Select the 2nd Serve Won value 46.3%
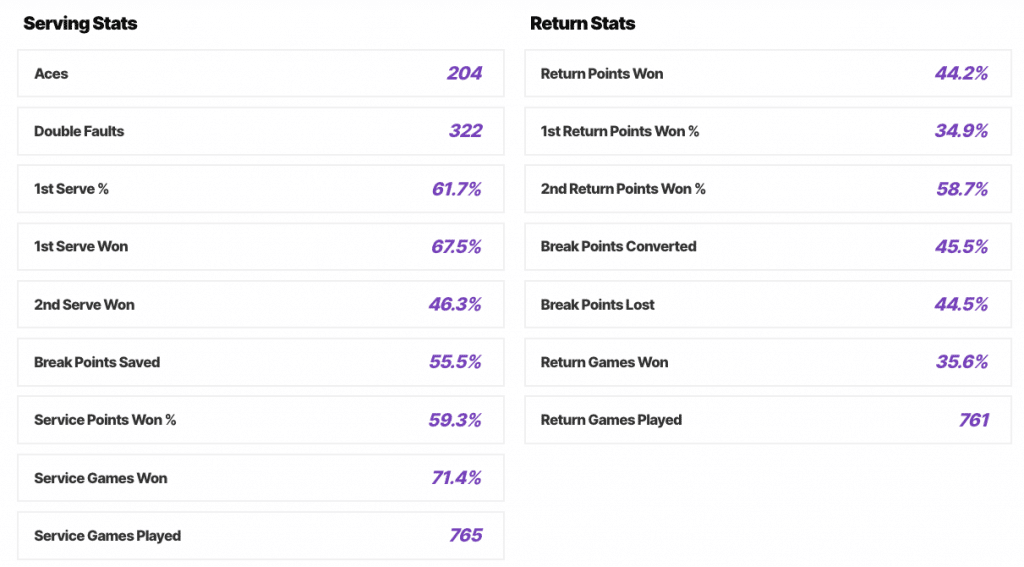Image resolution: width=1024 pixels, height=567 pixels. 455,304
